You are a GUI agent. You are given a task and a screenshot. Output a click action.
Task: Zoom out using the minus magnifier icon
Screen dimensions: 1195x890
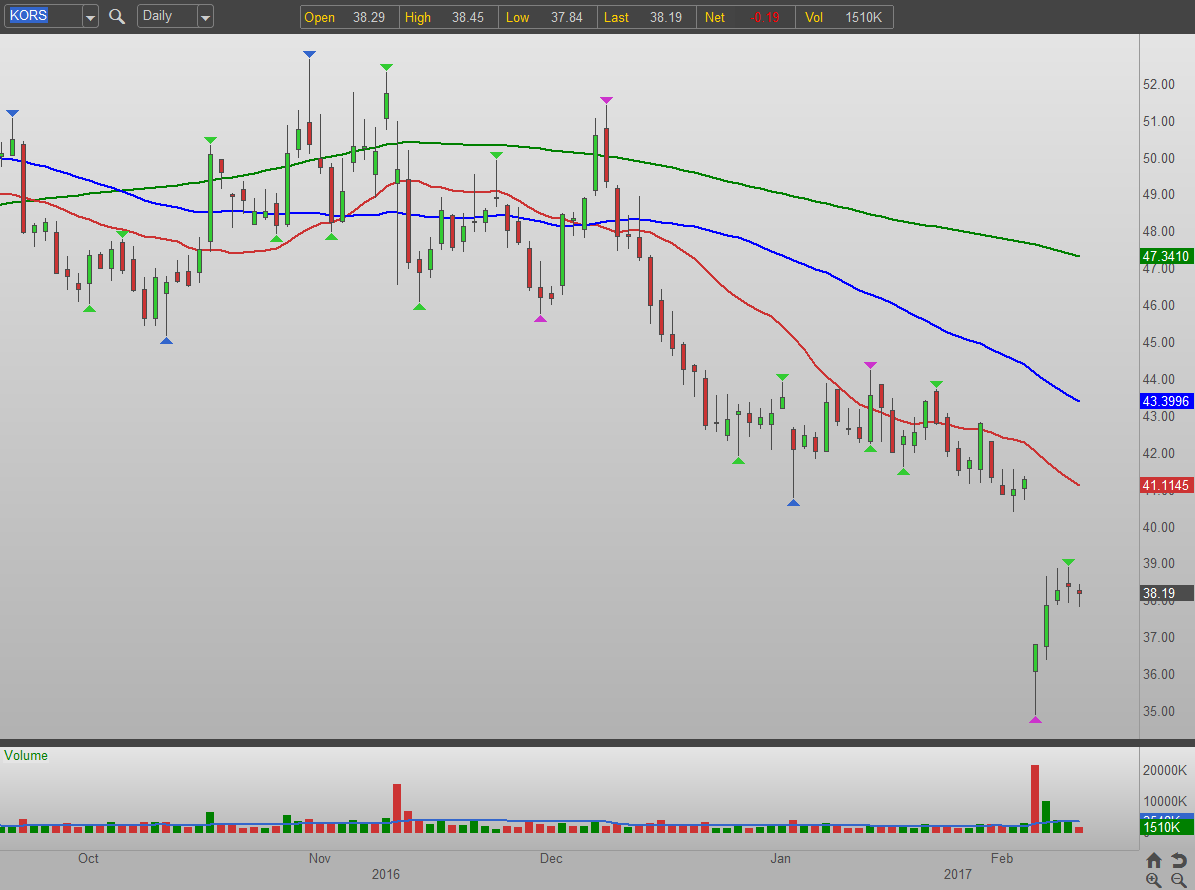[x=1177, y=880]
